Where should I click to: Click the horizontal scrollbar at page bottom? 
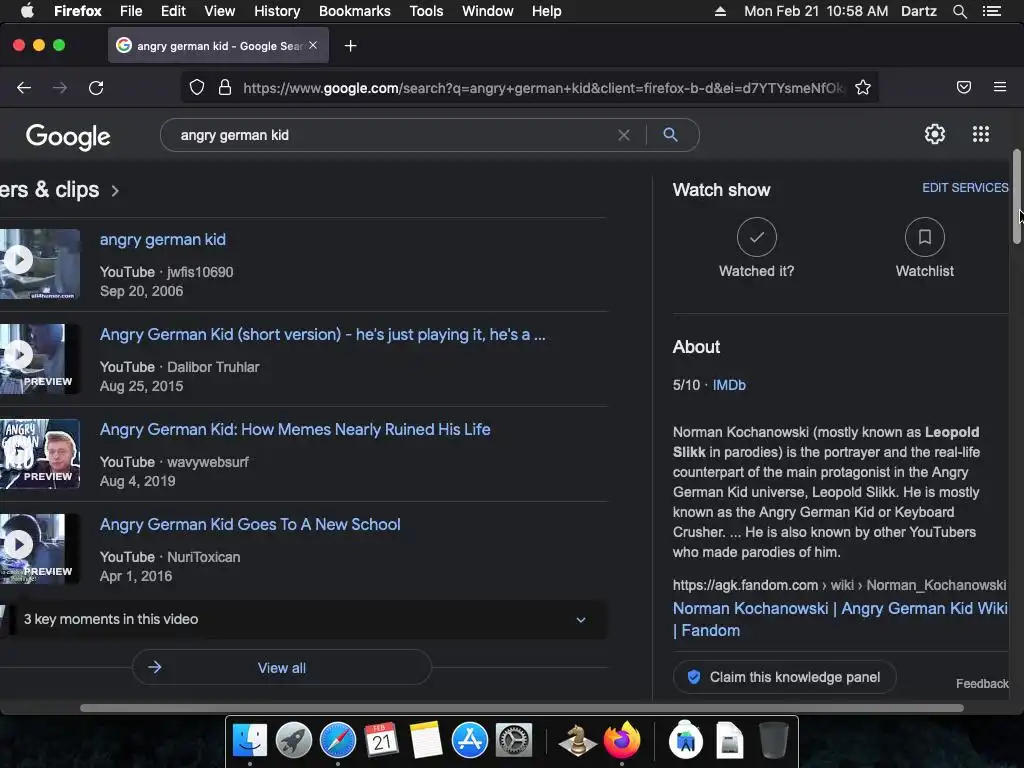click(x=521, y=708)
